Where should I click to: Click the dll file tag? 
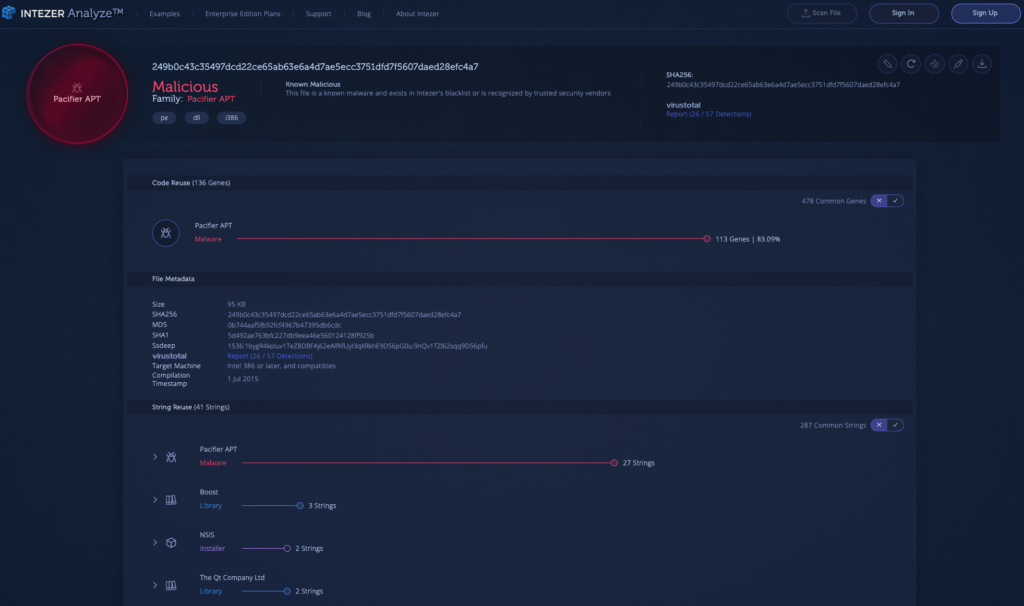click(198, 118)
